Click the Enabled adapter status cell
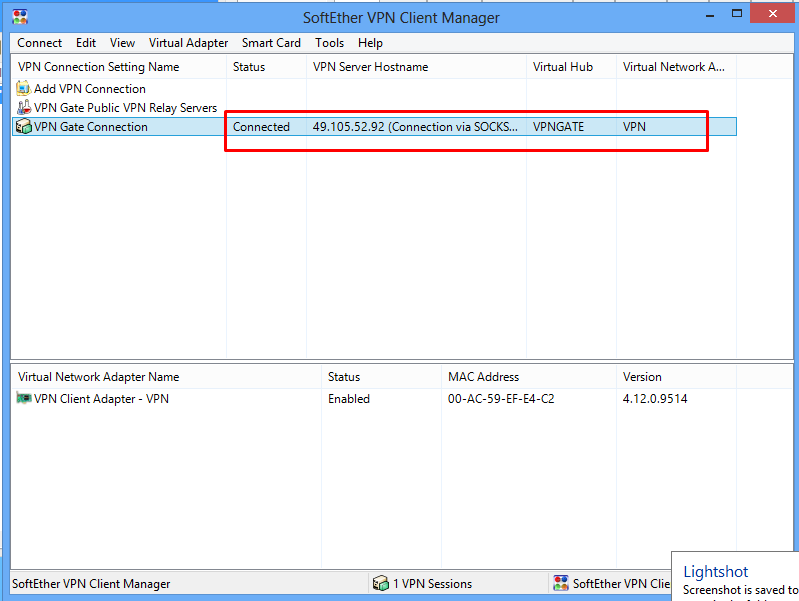Image resolution: width=799 pixels, height=601 pixels. click(349, 399)
